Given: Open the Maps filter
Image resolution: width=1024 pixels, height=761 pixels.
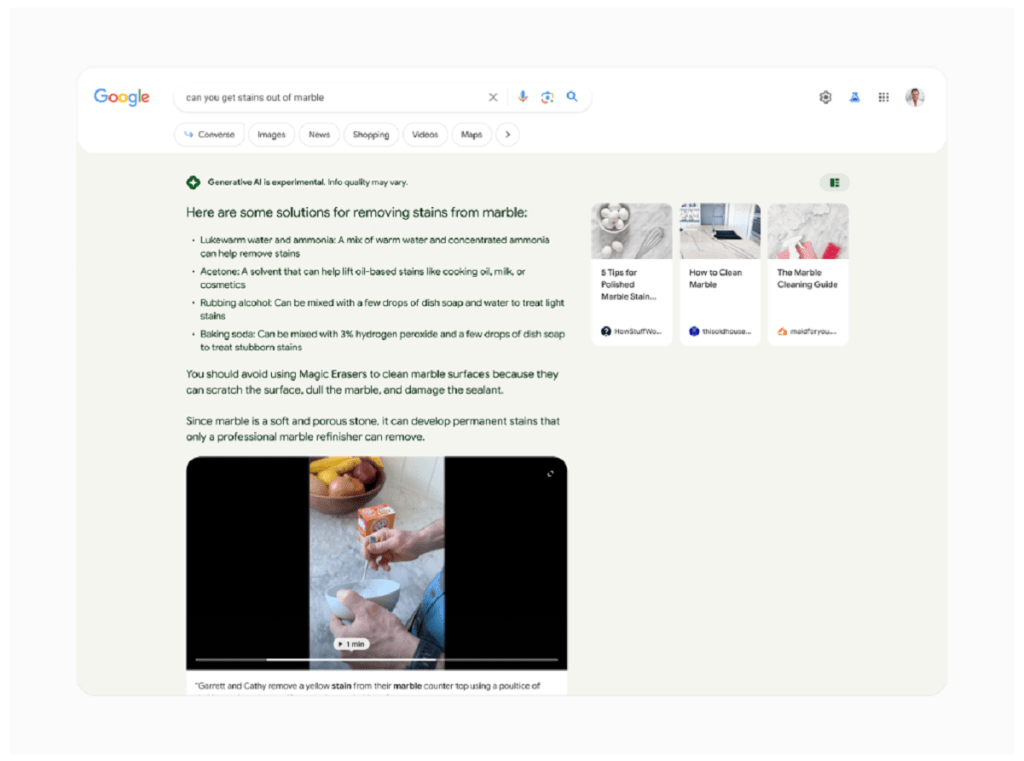Looking at the screenshot, I should pos(471,134).
